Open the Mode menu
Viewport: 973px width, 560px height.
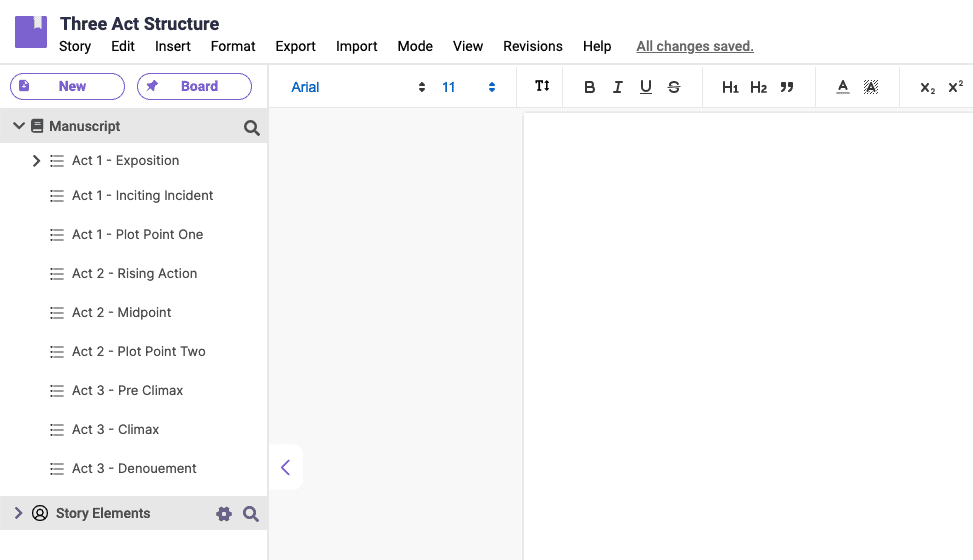pos(415,47)
